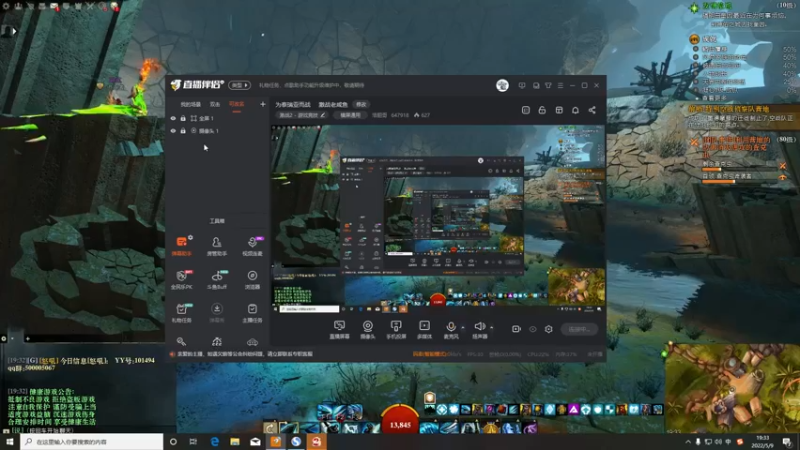Screen dimensions: 800x450
Task: Open Microsoft Edge from the taskbar
Action: [x=215, y=441]
